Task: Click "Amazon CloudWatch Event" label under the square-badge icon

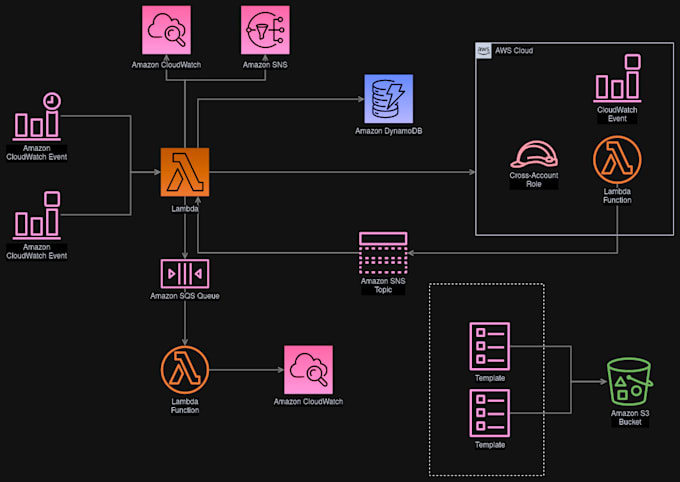Action: [x=37, y=251]
